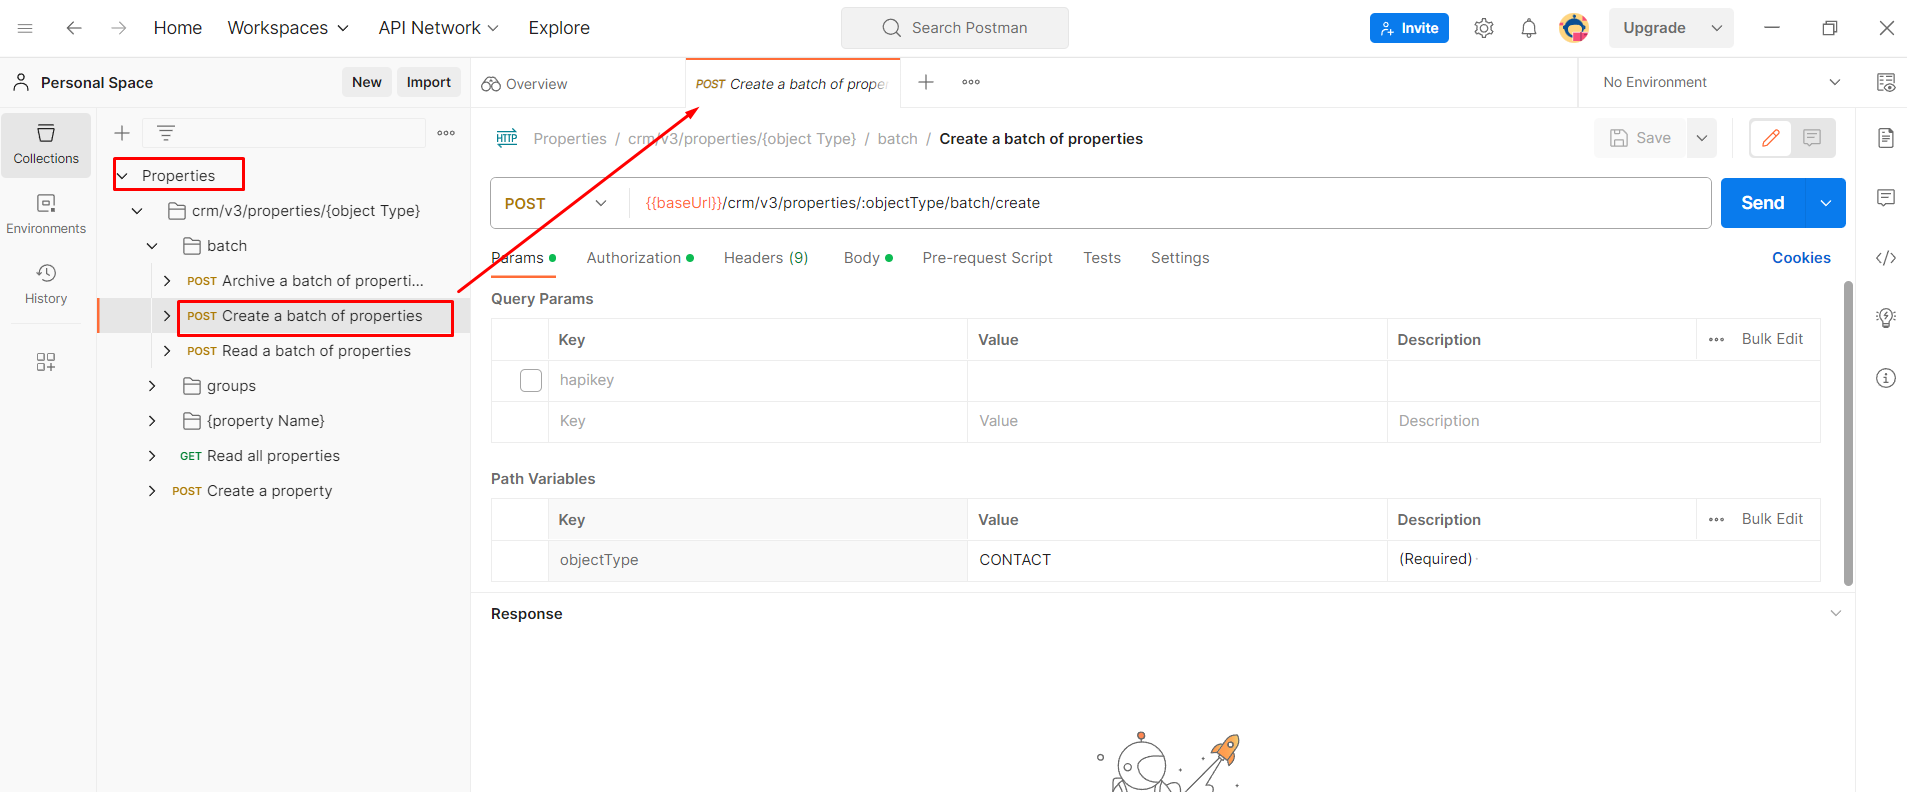Open the Save options dropdown arrow

coord(1702,138)
